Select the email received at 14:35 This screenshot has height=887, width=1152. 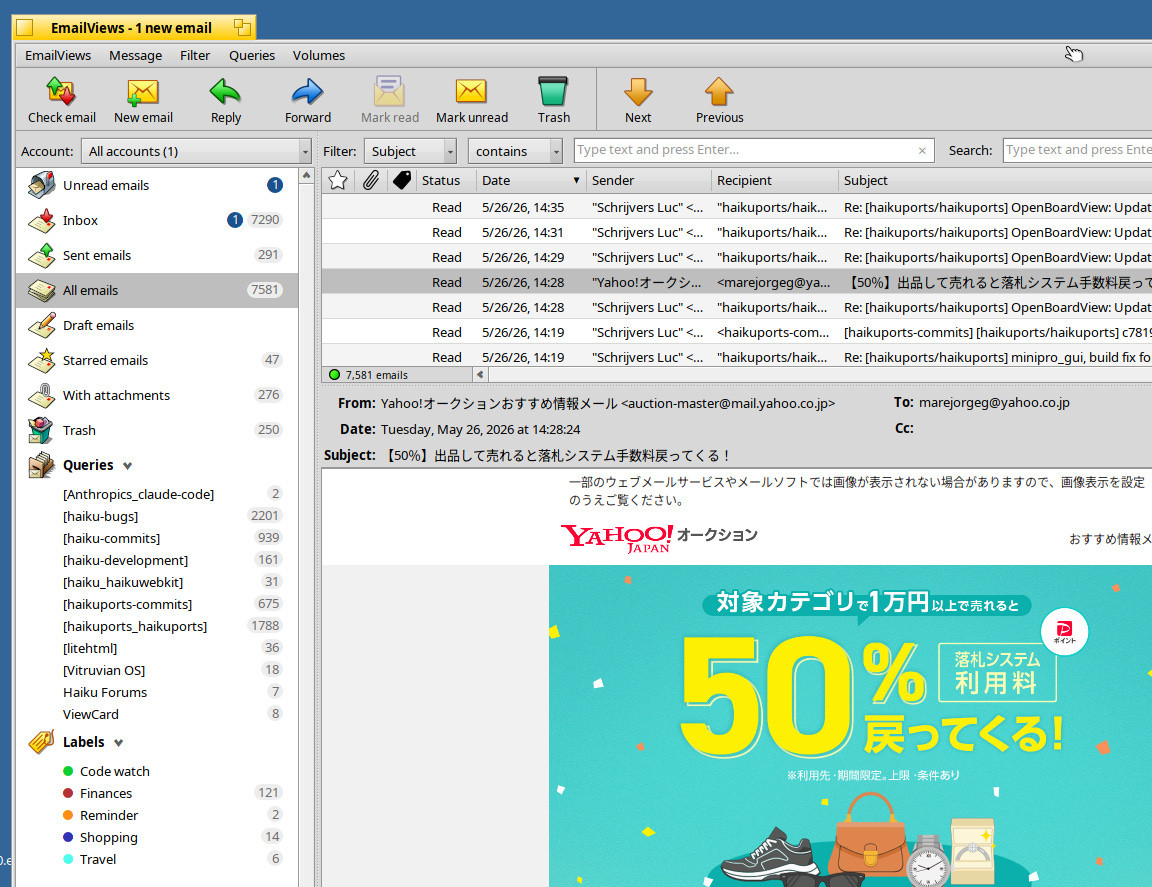pos(737,207)
